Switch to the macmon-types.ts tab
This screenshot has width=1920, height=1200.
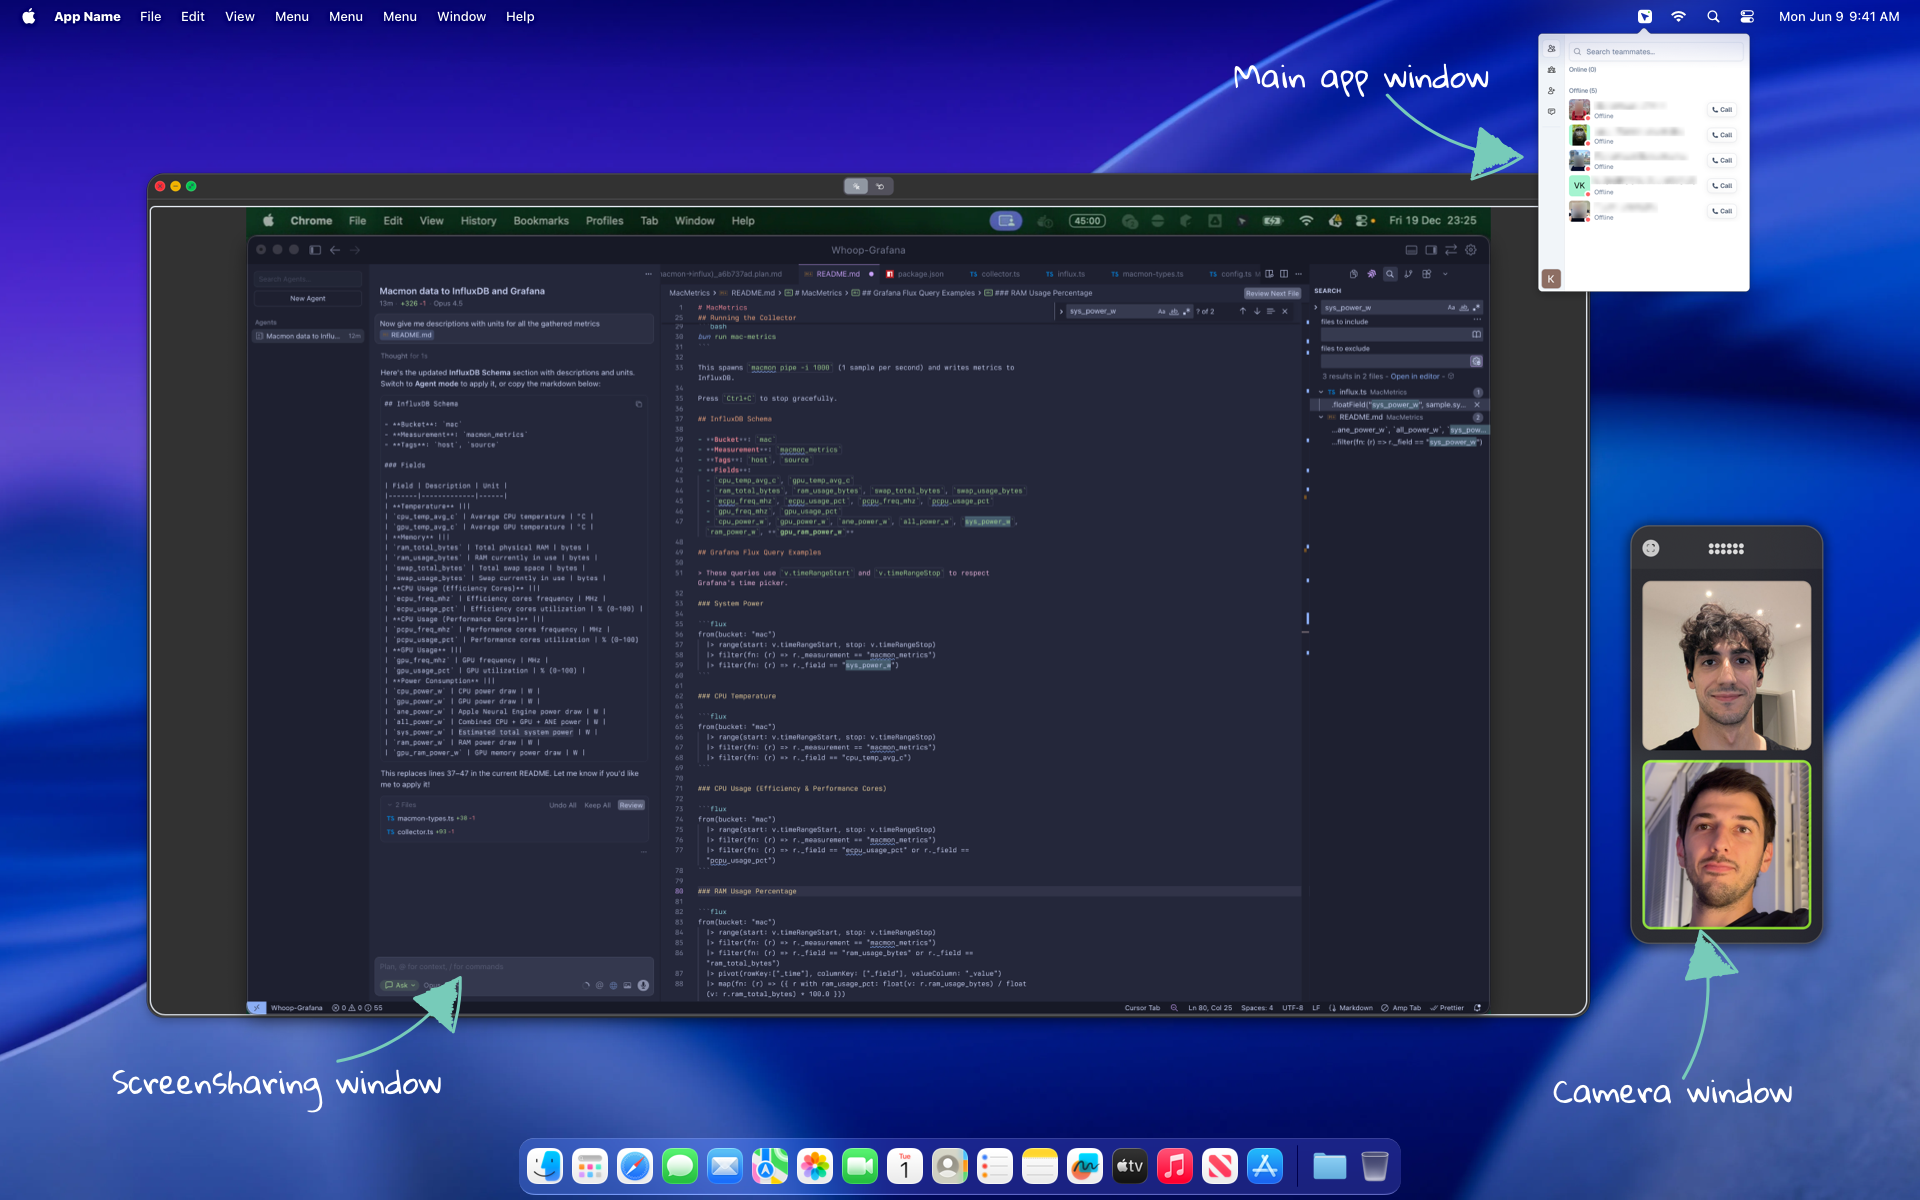pyautogui.click(x=1150, y=273)
